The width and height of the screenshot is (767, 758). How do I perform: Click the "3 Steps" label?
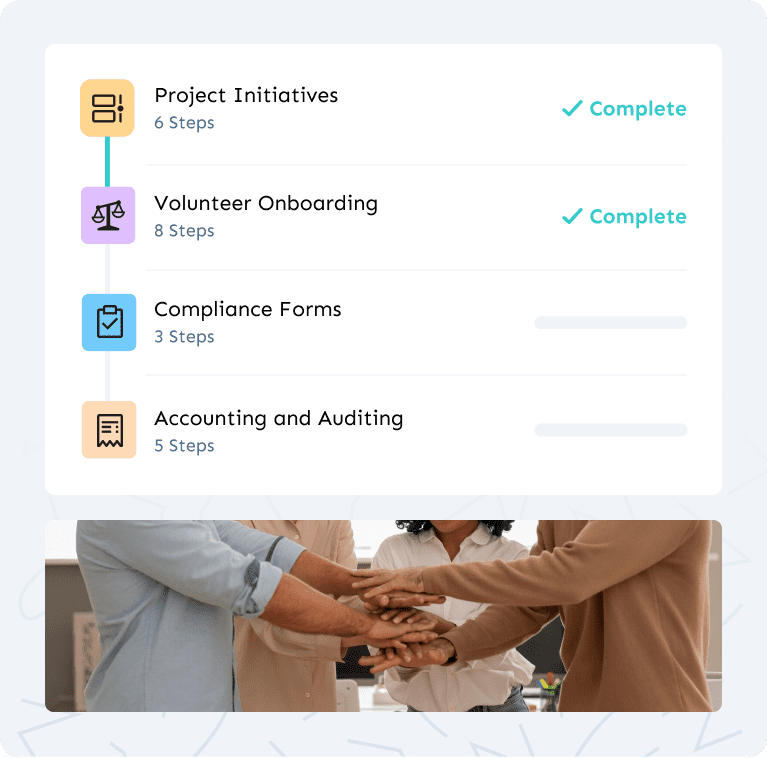point(184,337)
